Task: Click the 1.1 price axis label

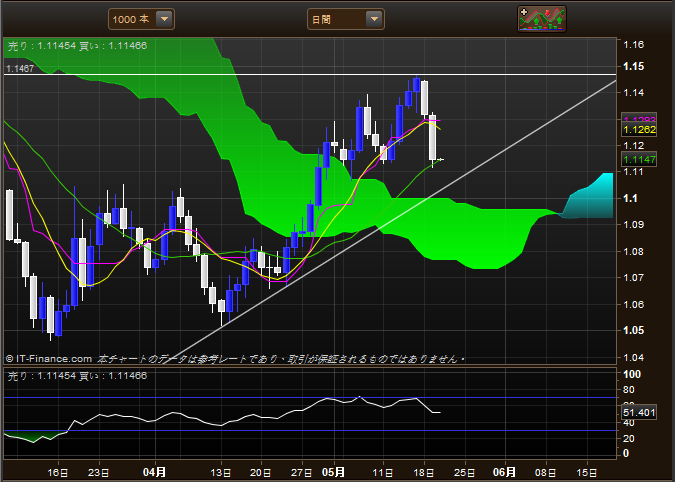Action: click(631, 198)
